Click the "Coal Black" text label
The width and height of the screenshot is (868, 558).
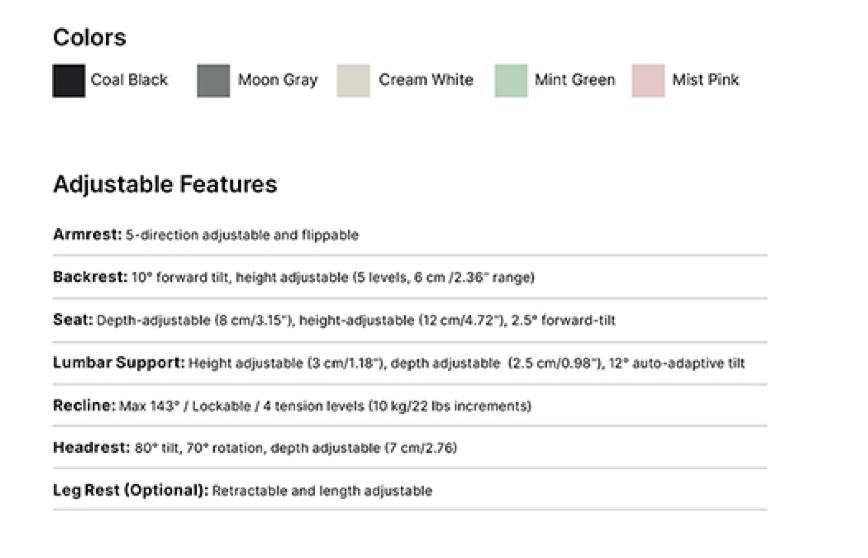[129, 80]
